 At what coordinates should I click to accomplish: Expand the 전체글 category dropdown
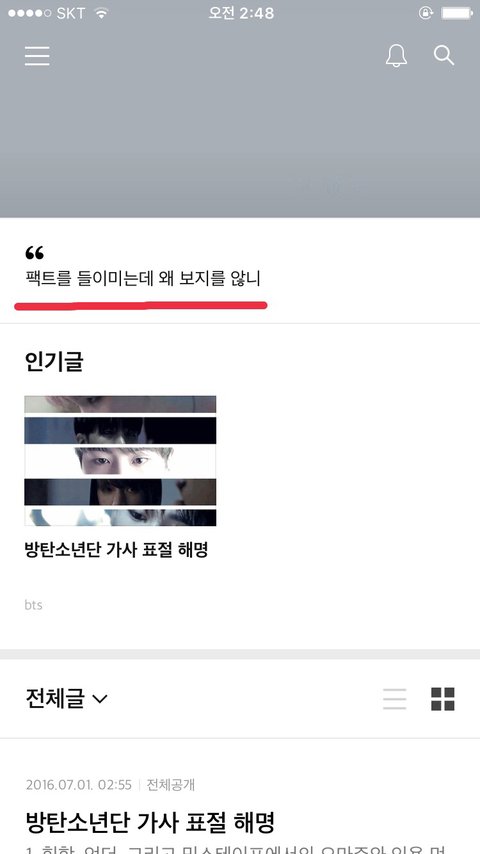(66, 699)
